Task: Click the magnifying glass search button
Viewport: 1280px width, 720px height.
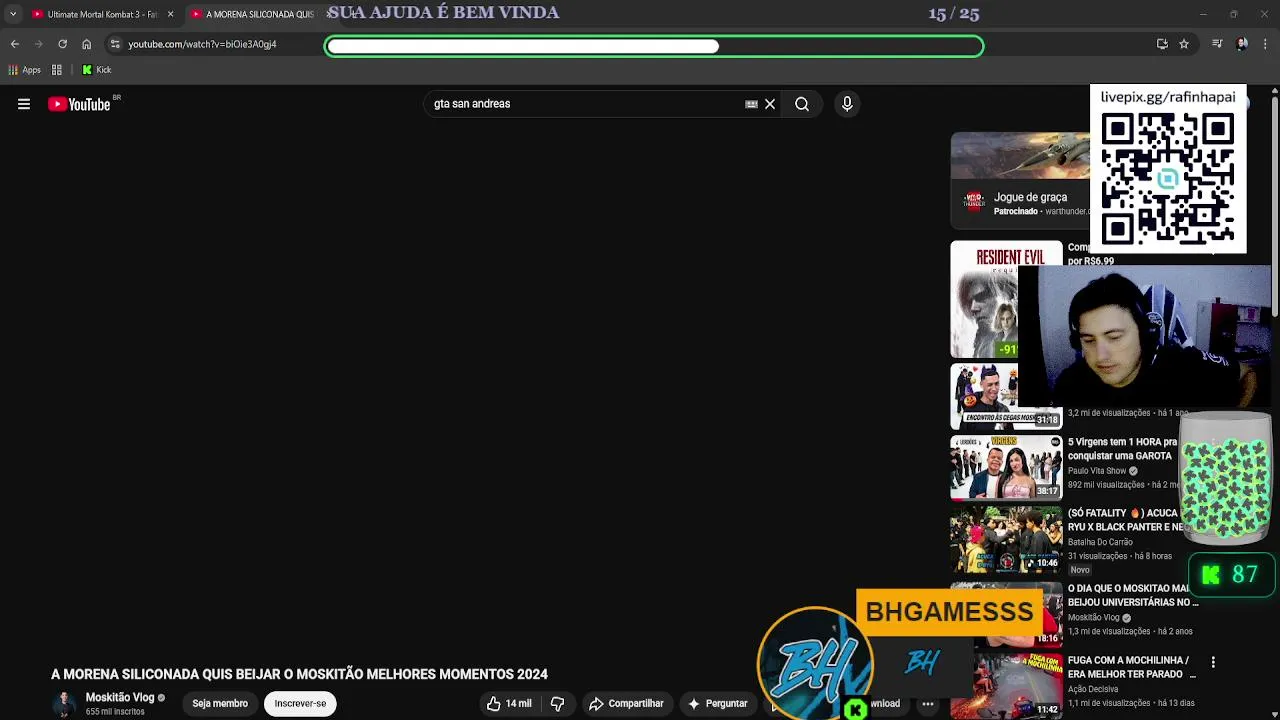Action: coord(802,104)
